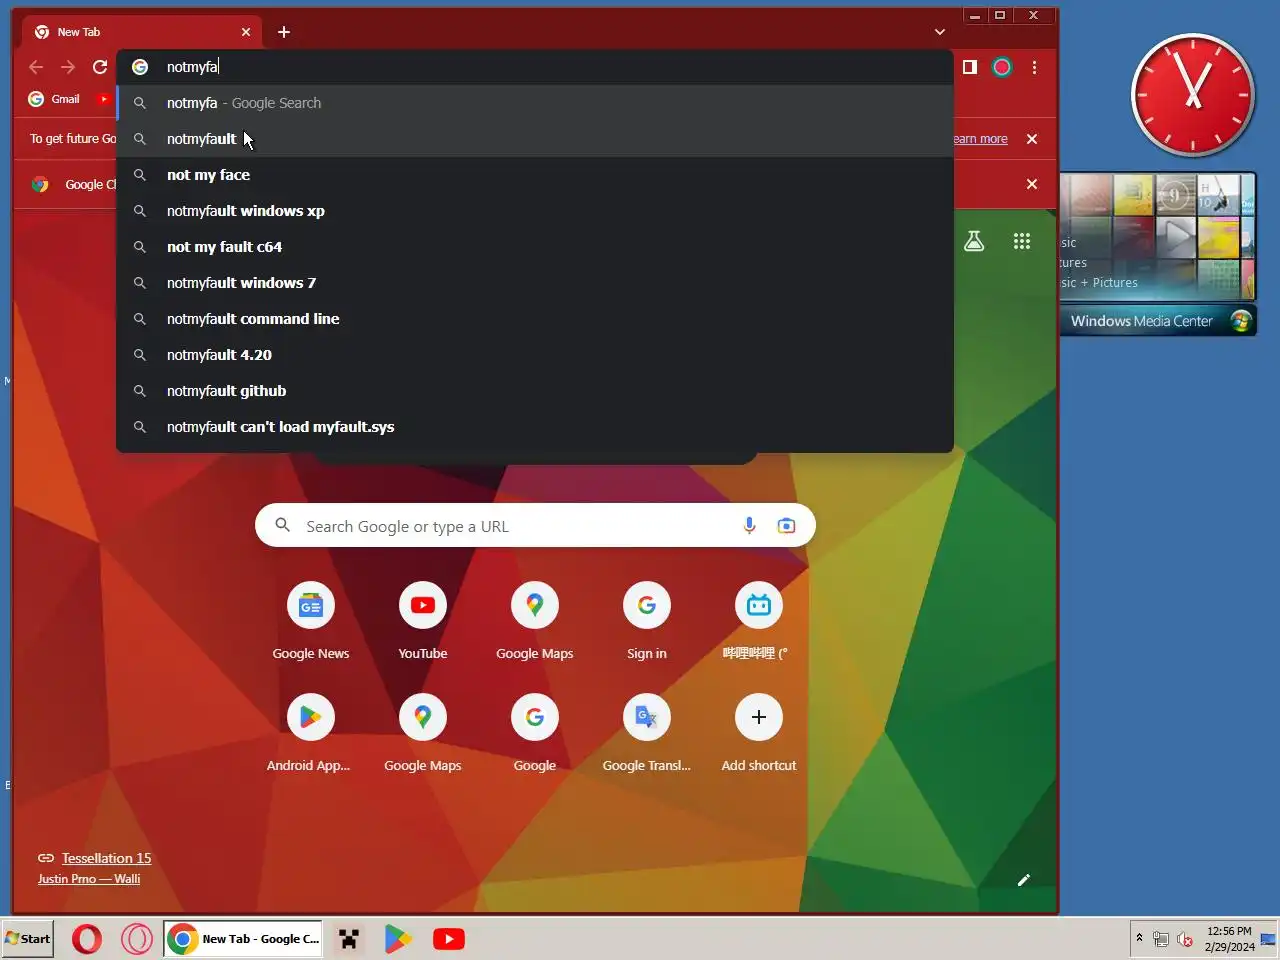Open the YouTube shortcut tile
The width and height of the screenshot is (1280, 960).
click(423, 621)
